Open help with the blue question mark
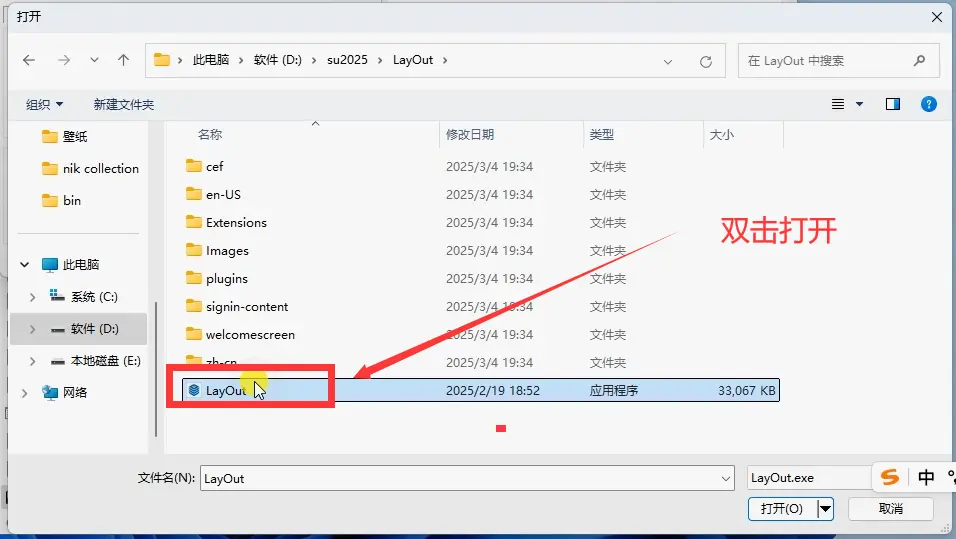The width and height of the screenshot is (956, 539). tap(928, 104)
